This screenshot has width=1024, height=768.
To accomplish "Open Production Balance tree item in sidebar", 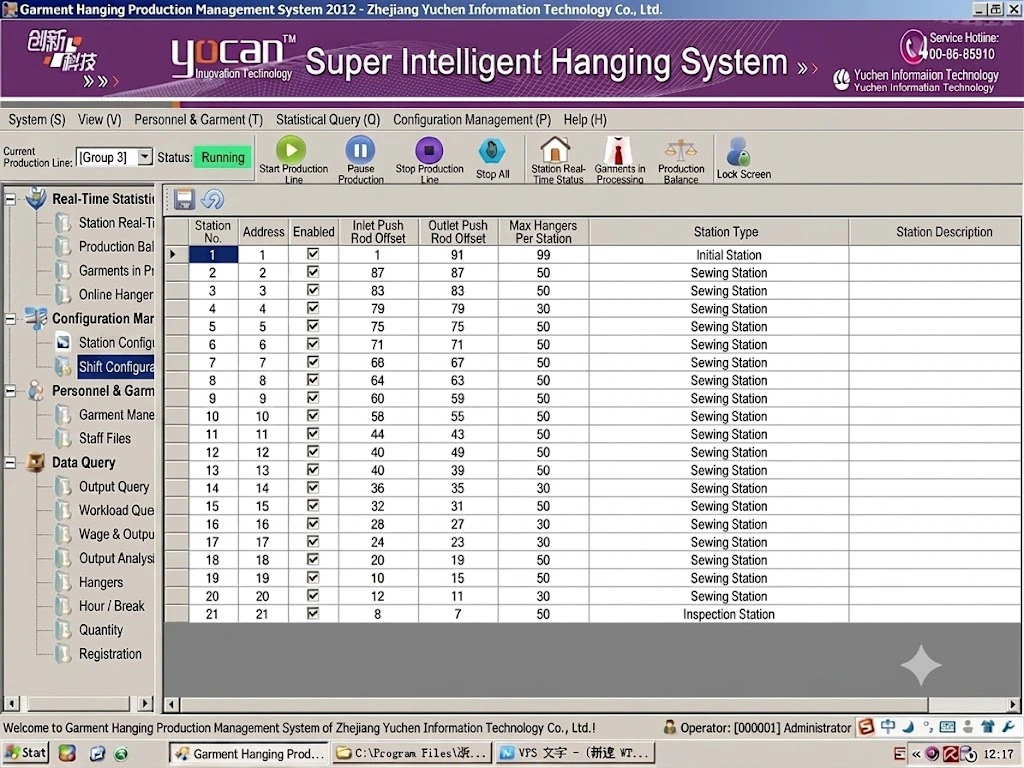I will coord(116,246).
